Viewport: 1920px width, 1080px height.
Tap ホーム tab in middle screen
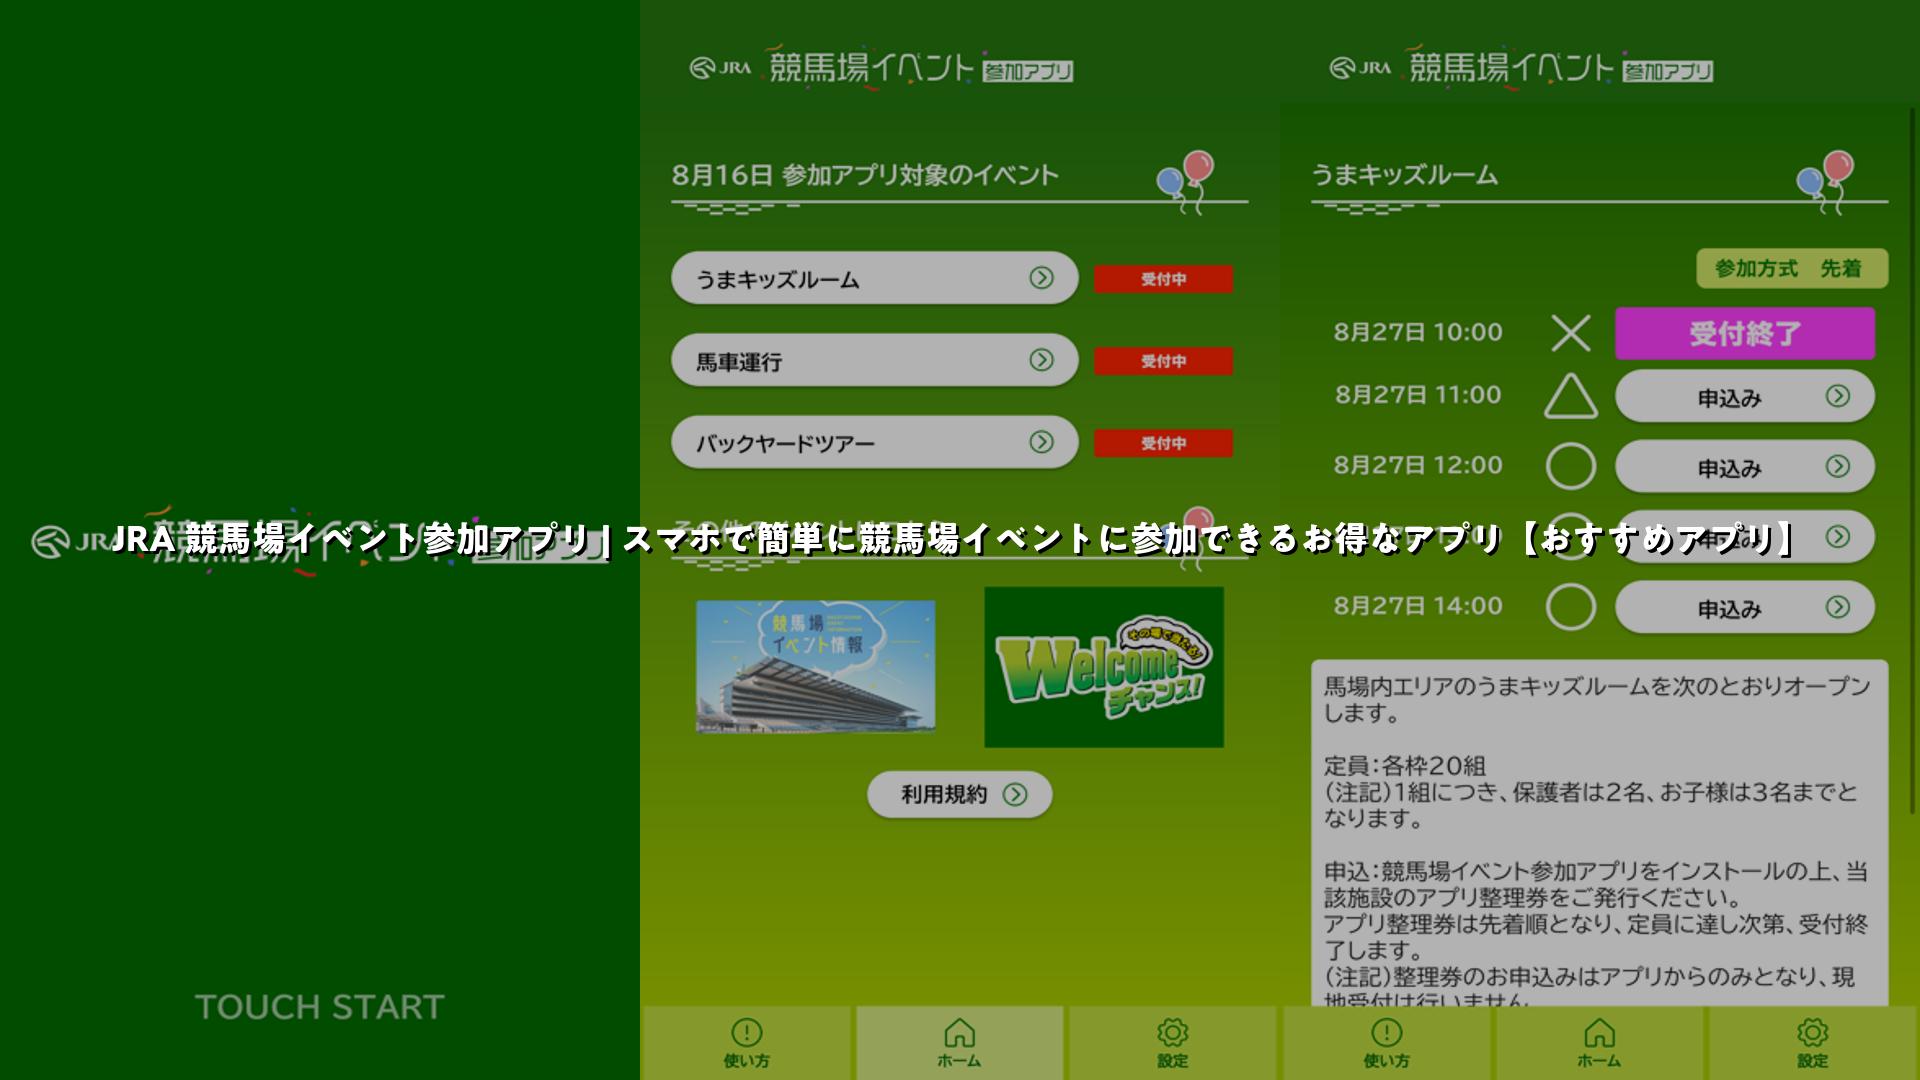click(x=959, y=1043)
